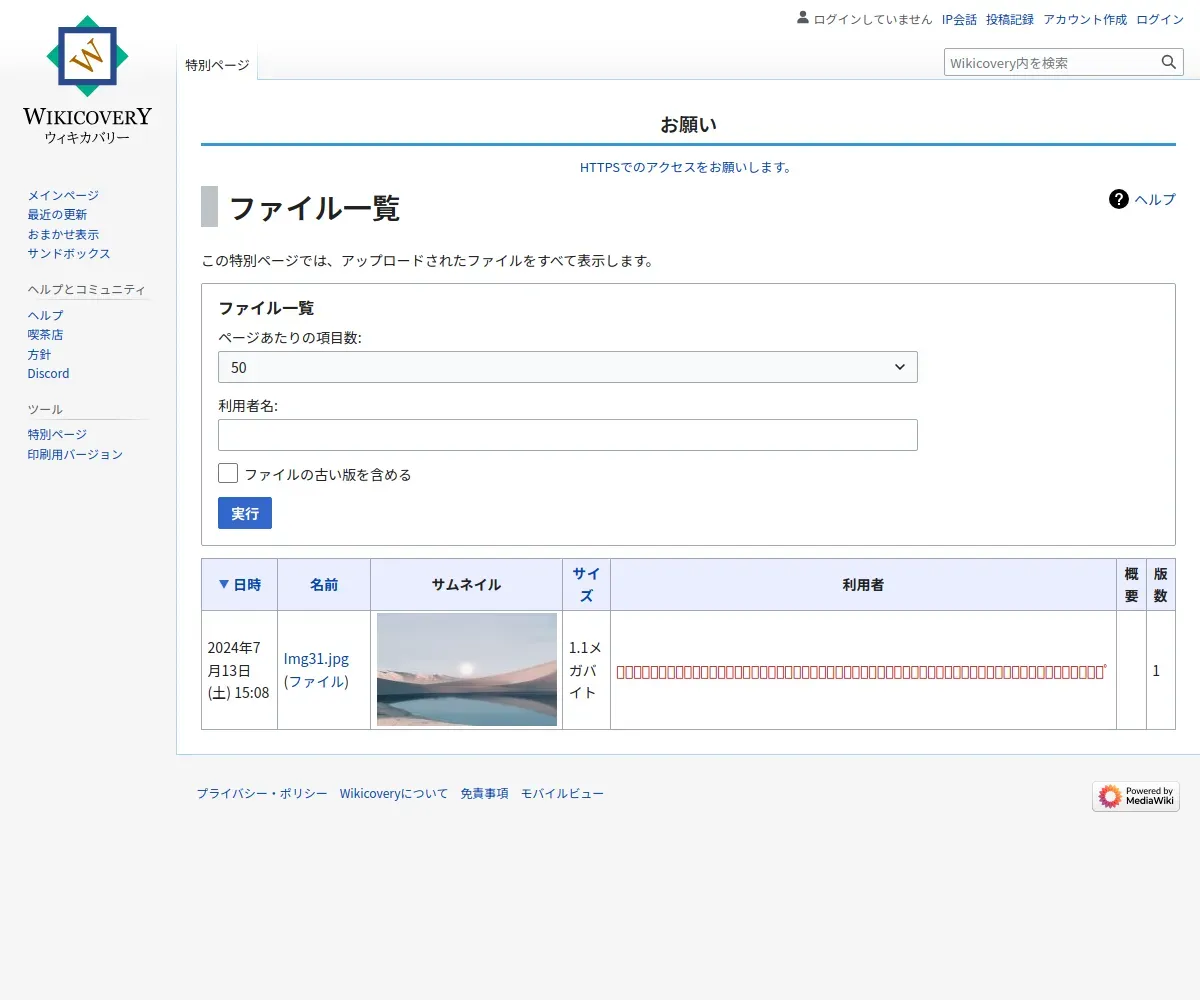Sort the table by サイズ column
Screen dimensions: 1200x1000
(x=586, y=584)
